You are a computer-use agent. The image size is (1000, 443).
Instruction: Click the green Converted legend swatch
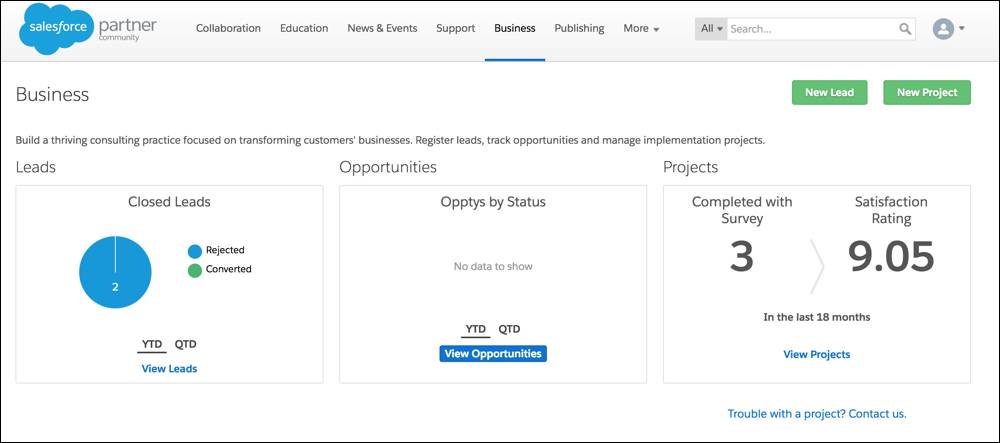pyautogui.click(x=195, y=270)
